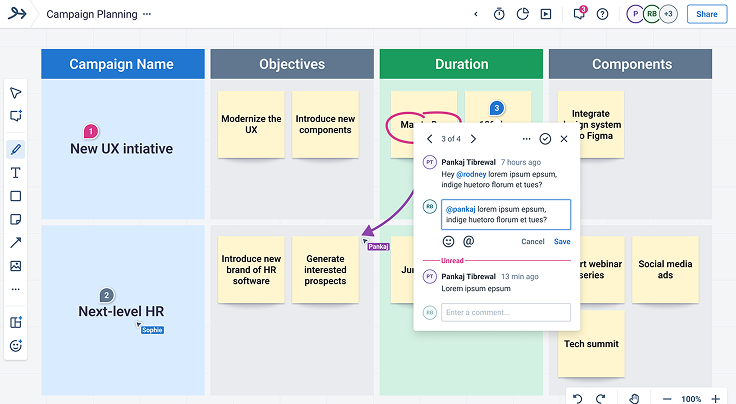
Task: Choose the sticky note tool
Action: pos(15,219)
